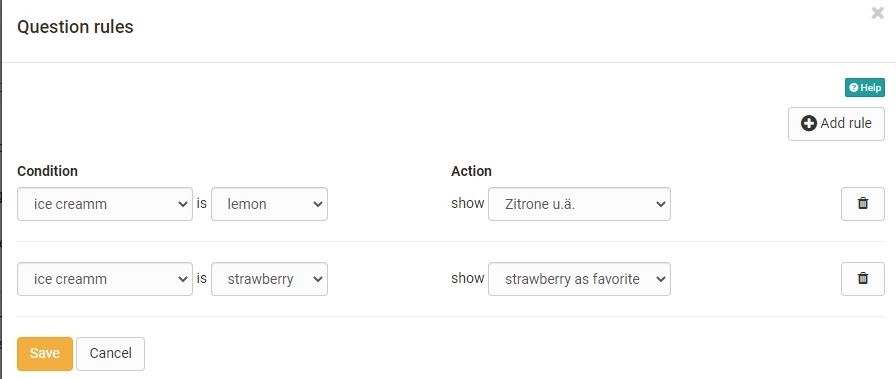The image size is (896, 379).
Task: Click the question mark icon in Help
Action: click(854, 88)
